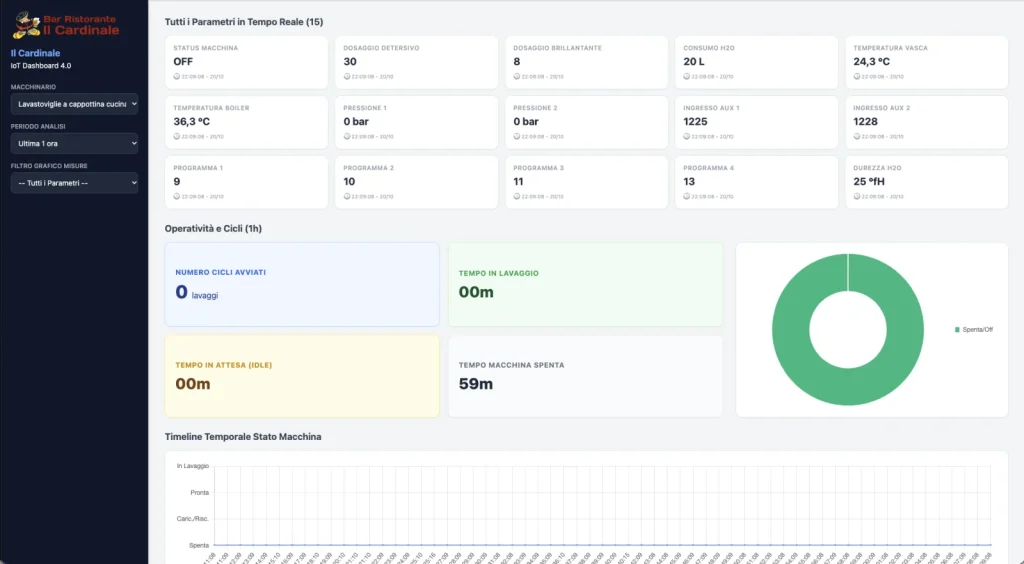Click the 'Pronta' timeline axis label

[200, 493]
